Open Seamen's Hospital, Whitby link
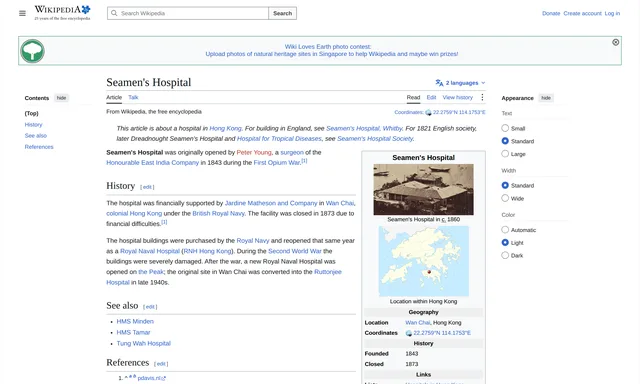The image size is (640, 384). coord(364,128)
